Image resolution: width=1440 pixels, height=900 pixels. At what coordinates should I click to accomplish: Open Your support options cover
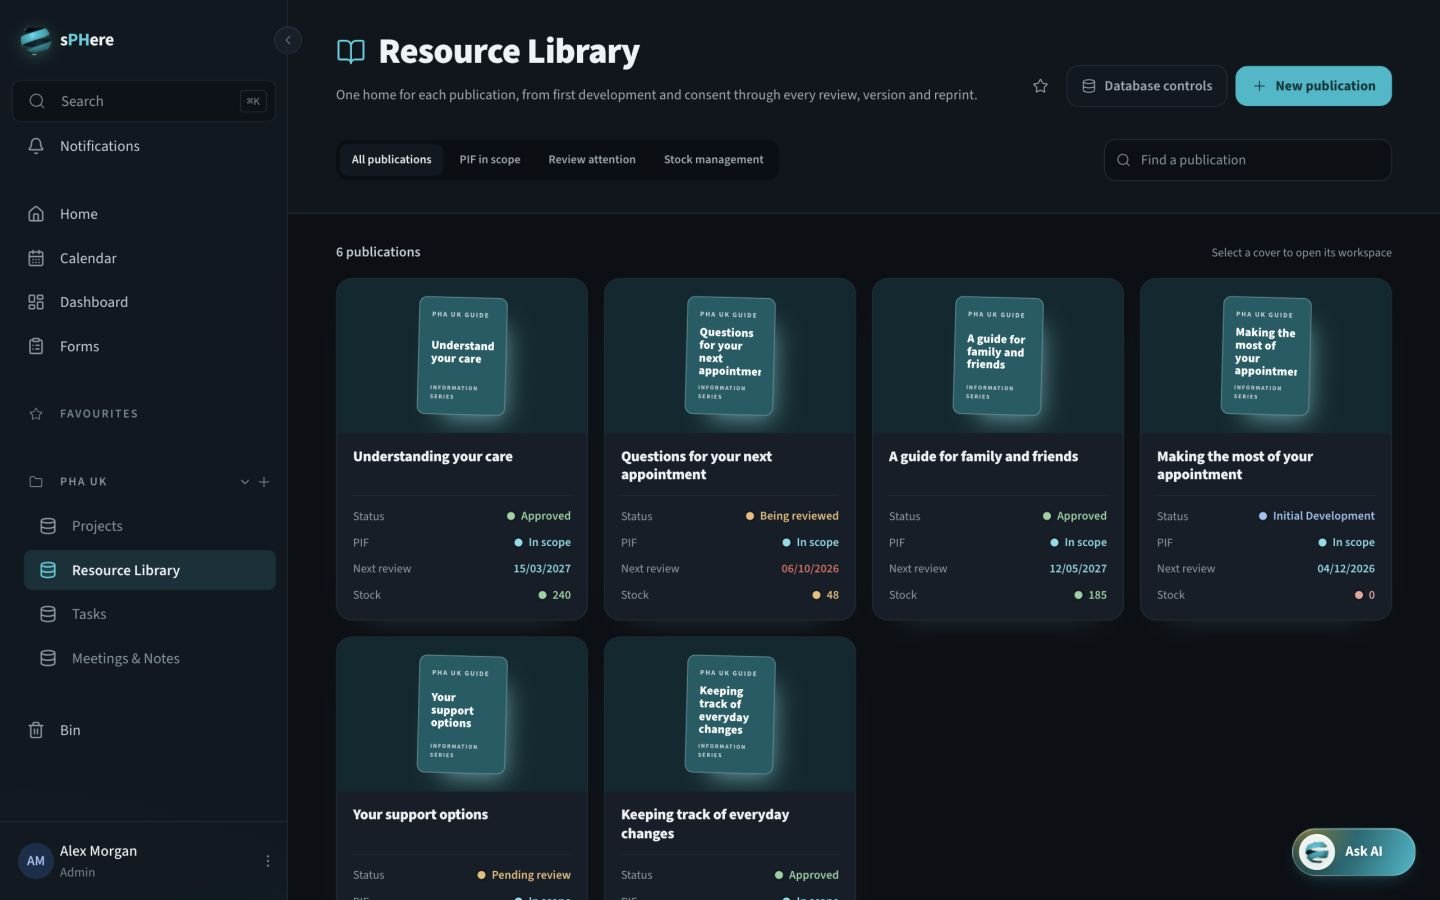(x=462, y=714)
